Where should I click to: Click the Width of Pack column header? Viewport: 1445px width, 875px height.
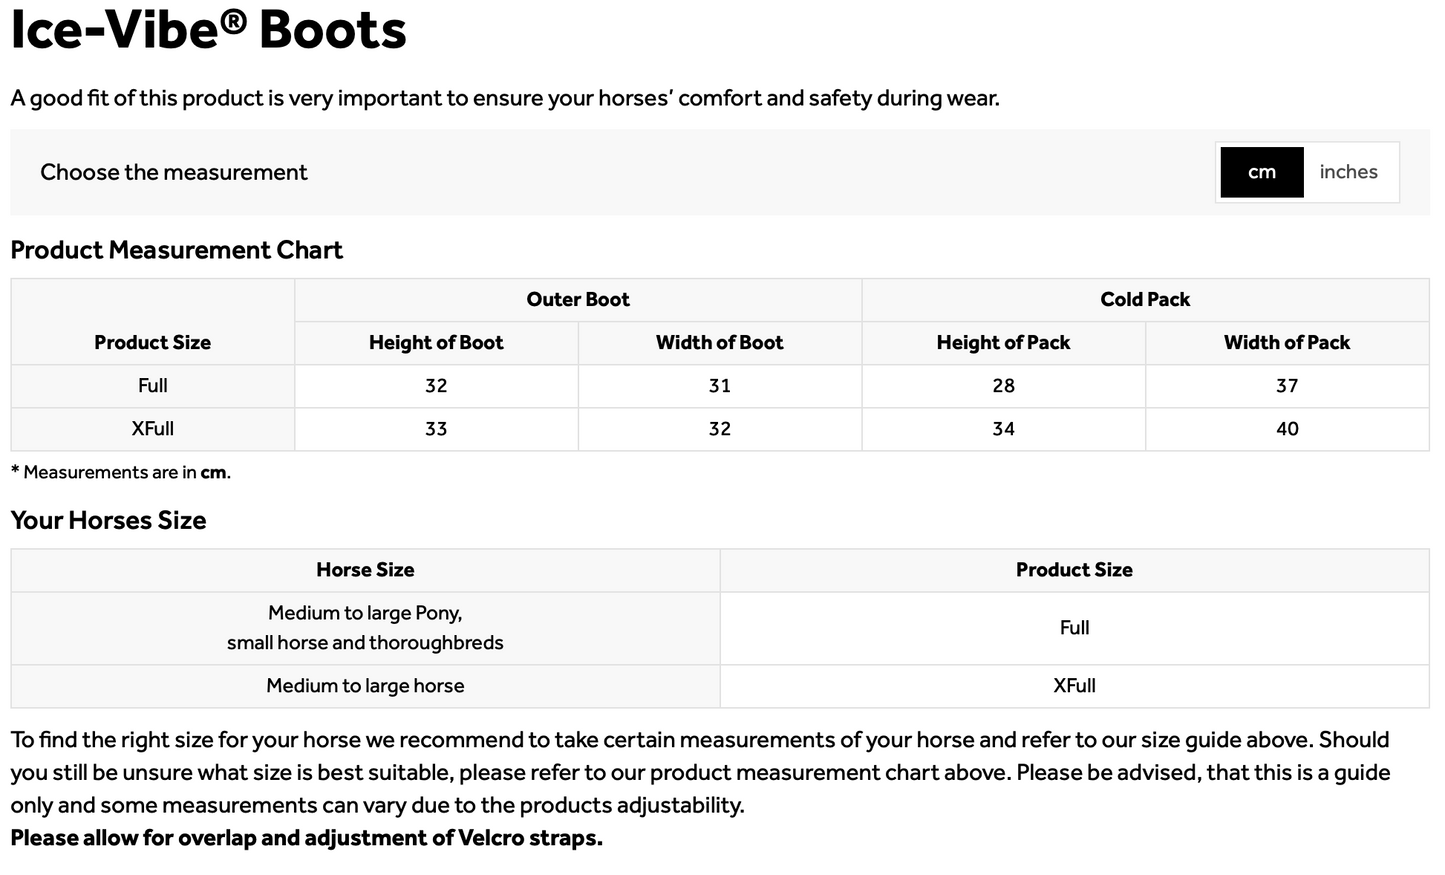click(1287, 342)
